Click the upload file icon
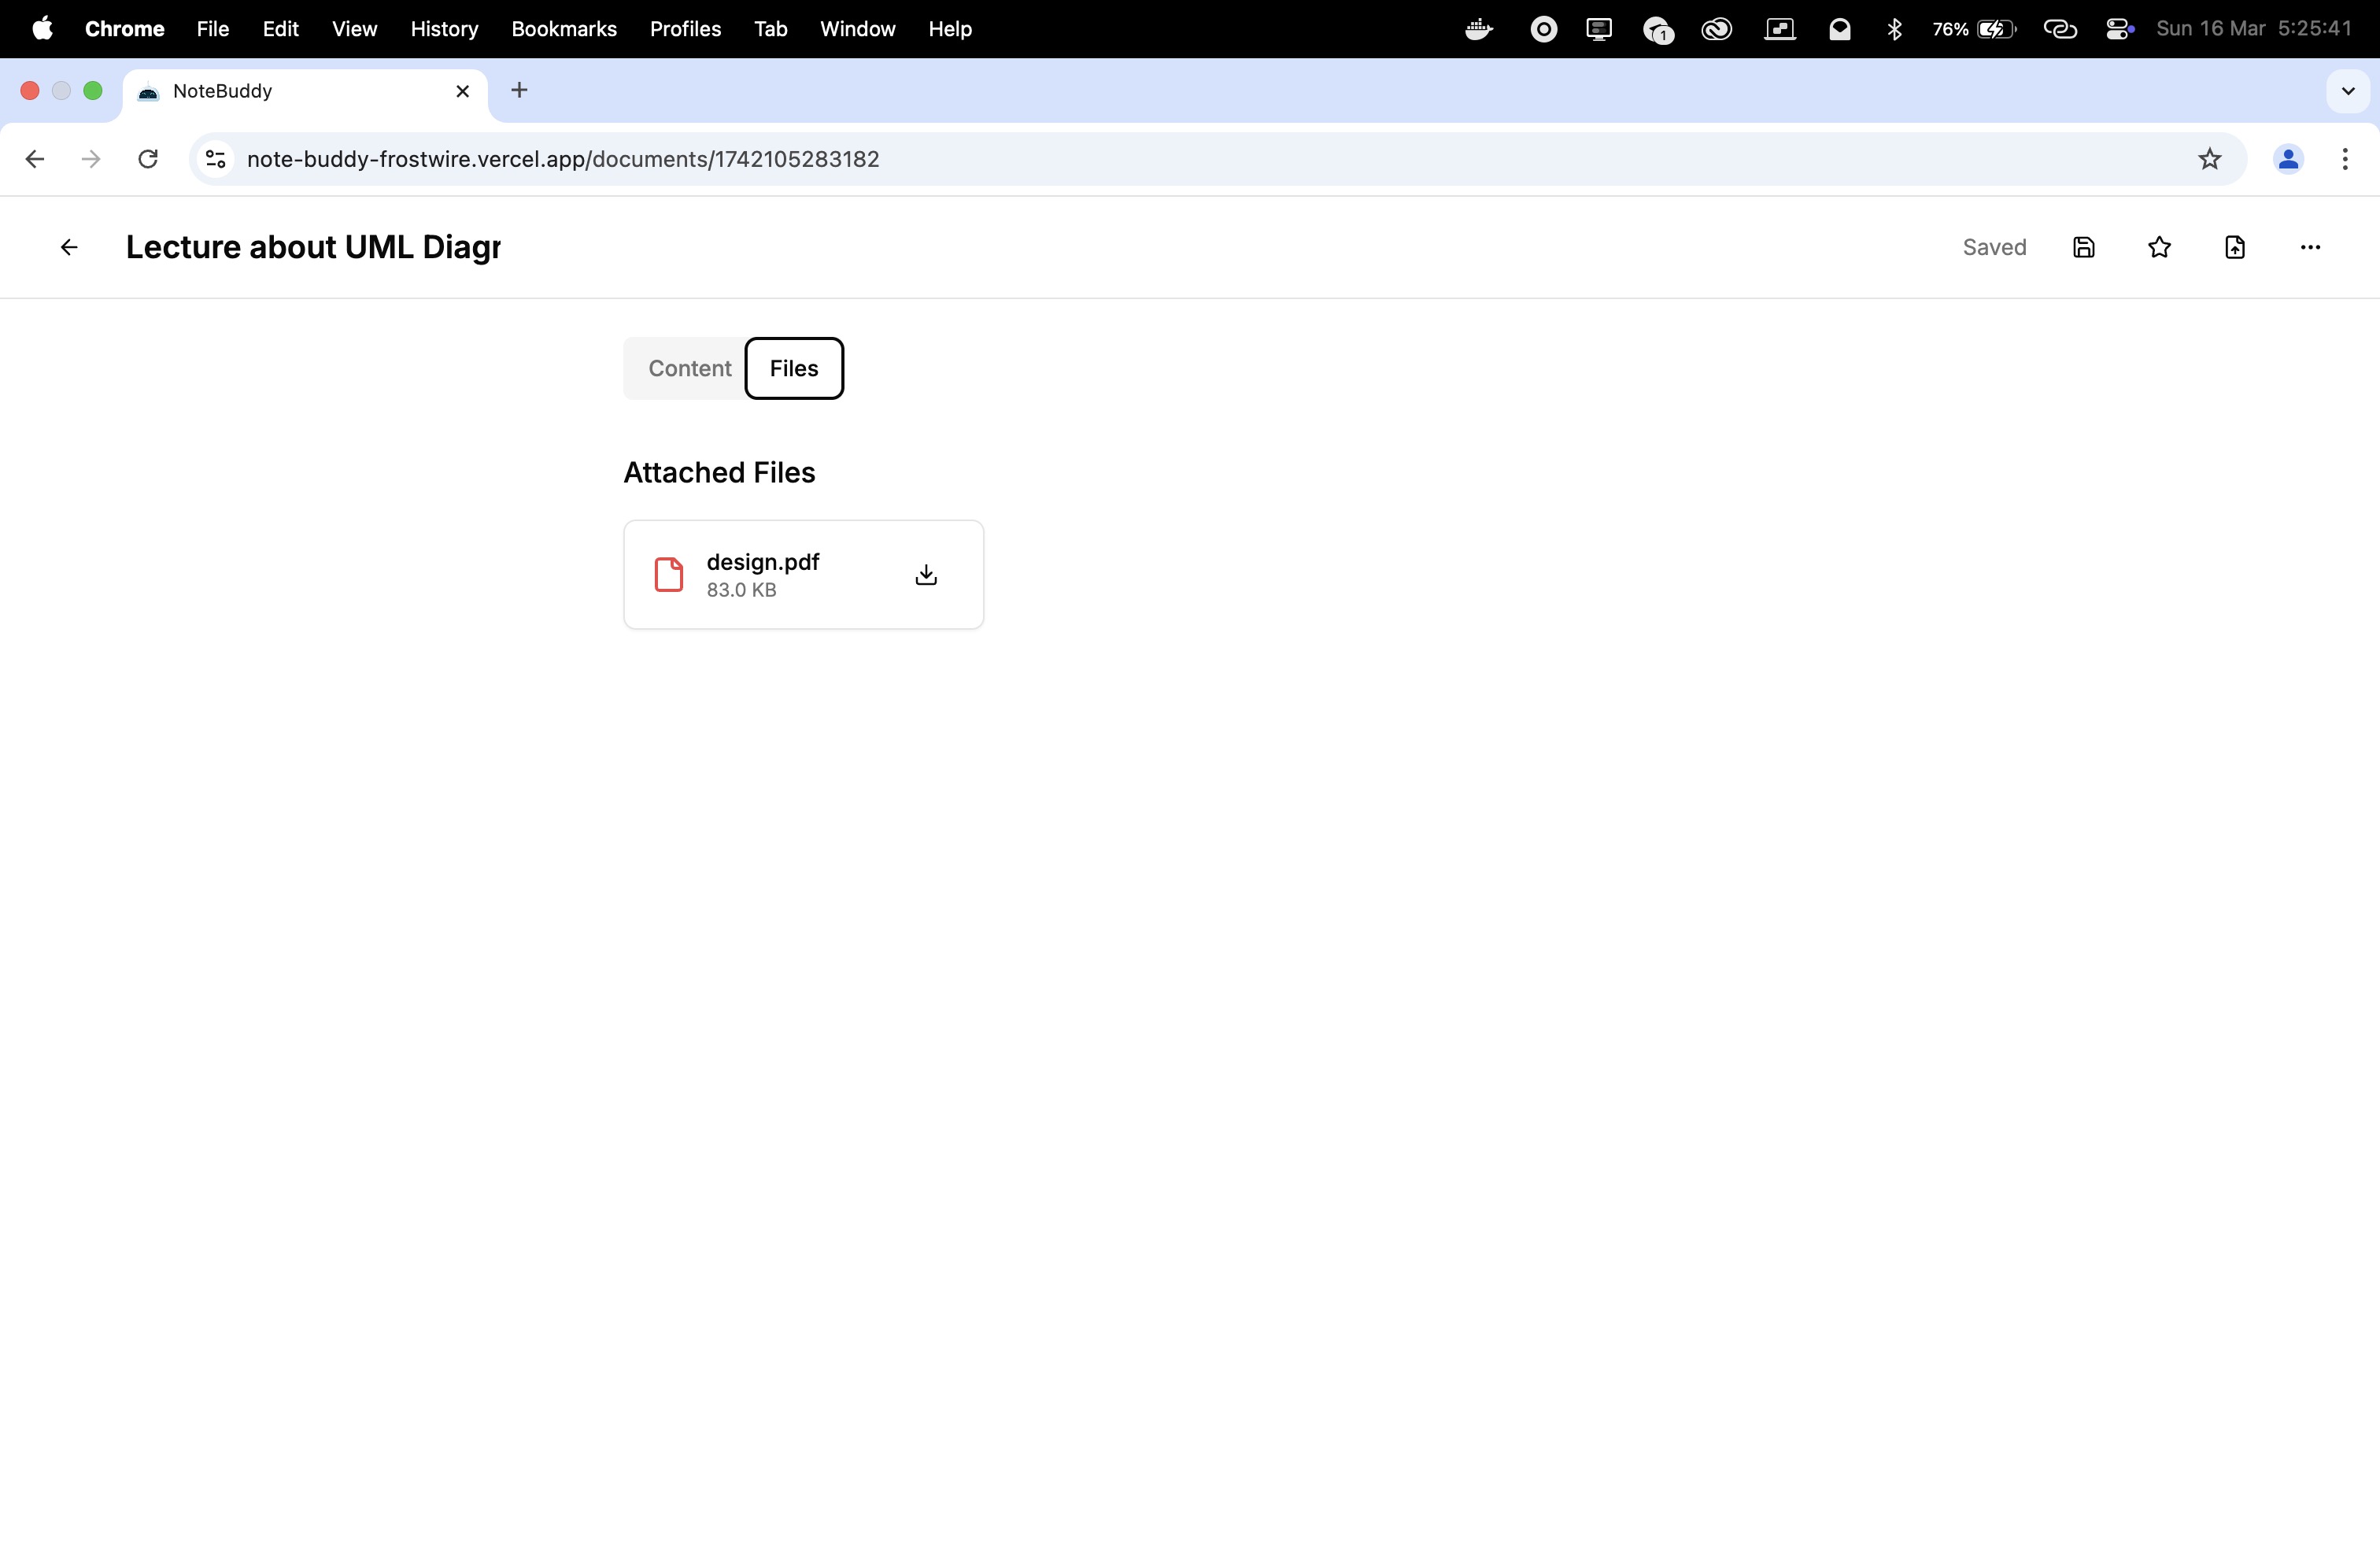 2235,247
